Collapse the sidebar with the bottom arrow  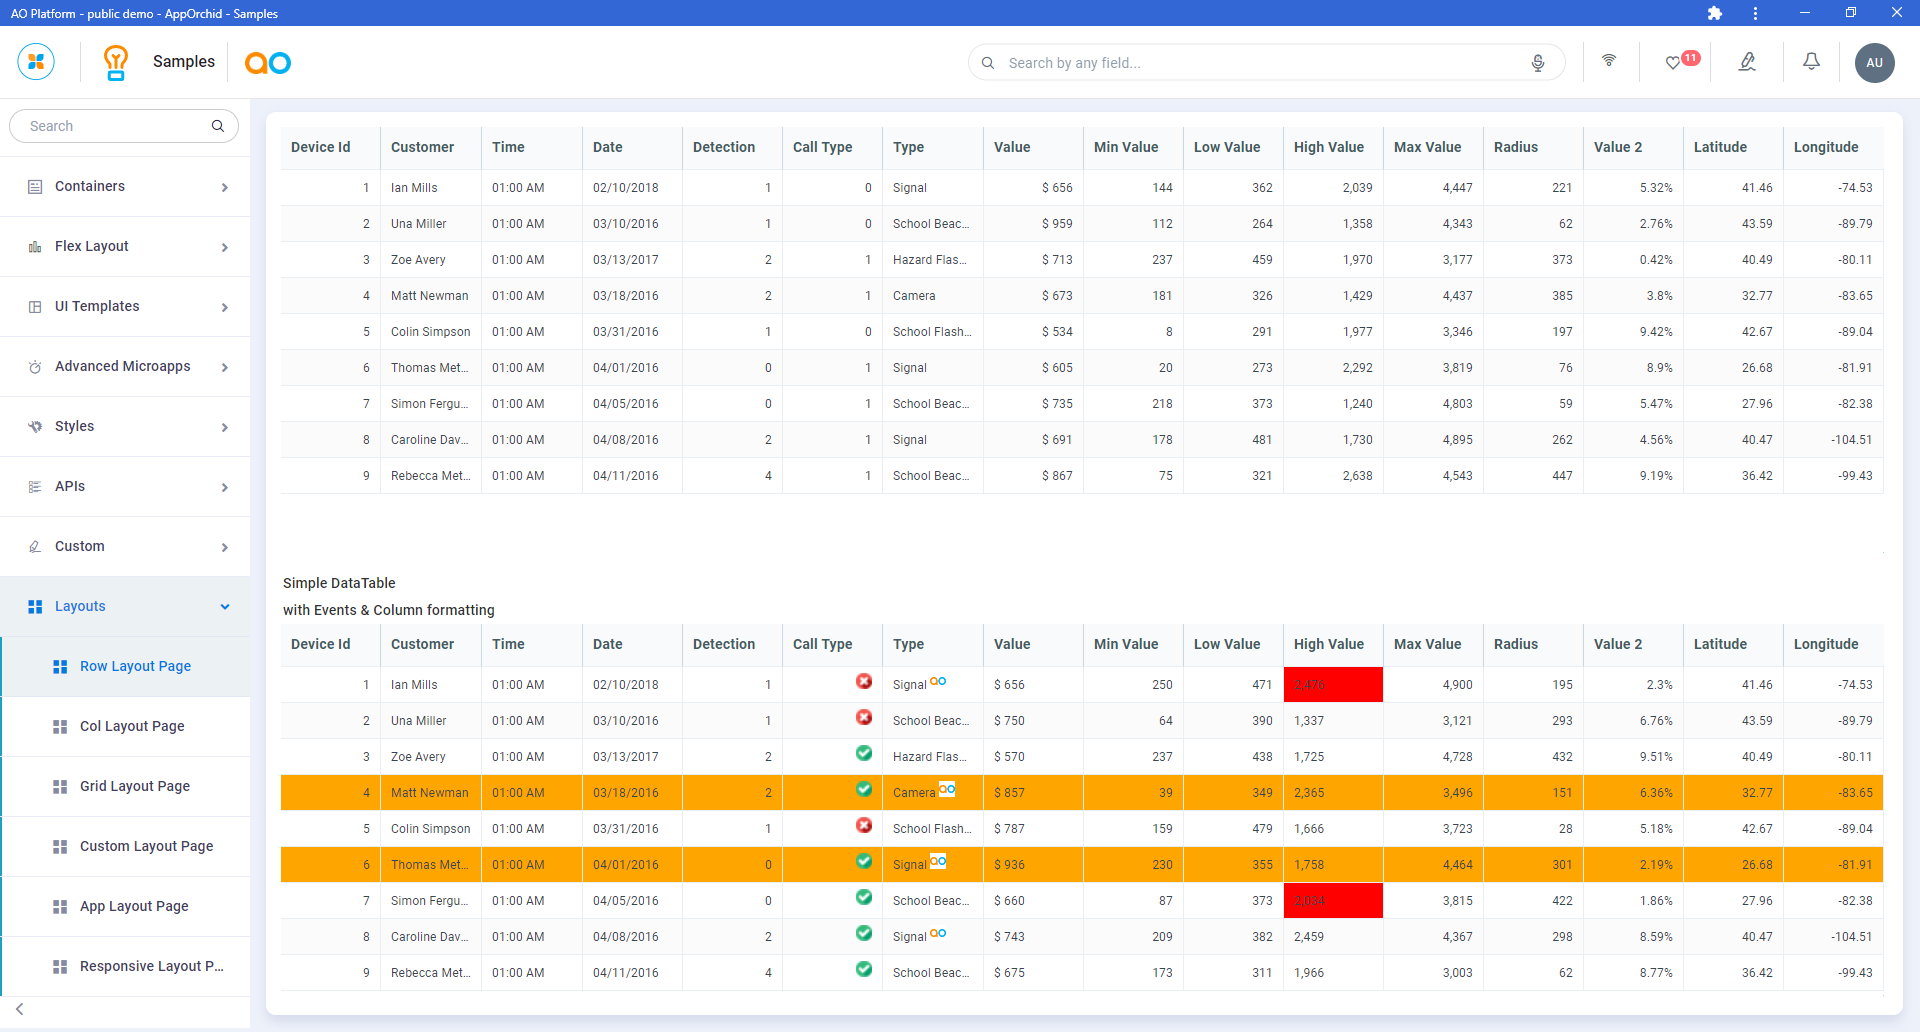tap(20, 1009)
